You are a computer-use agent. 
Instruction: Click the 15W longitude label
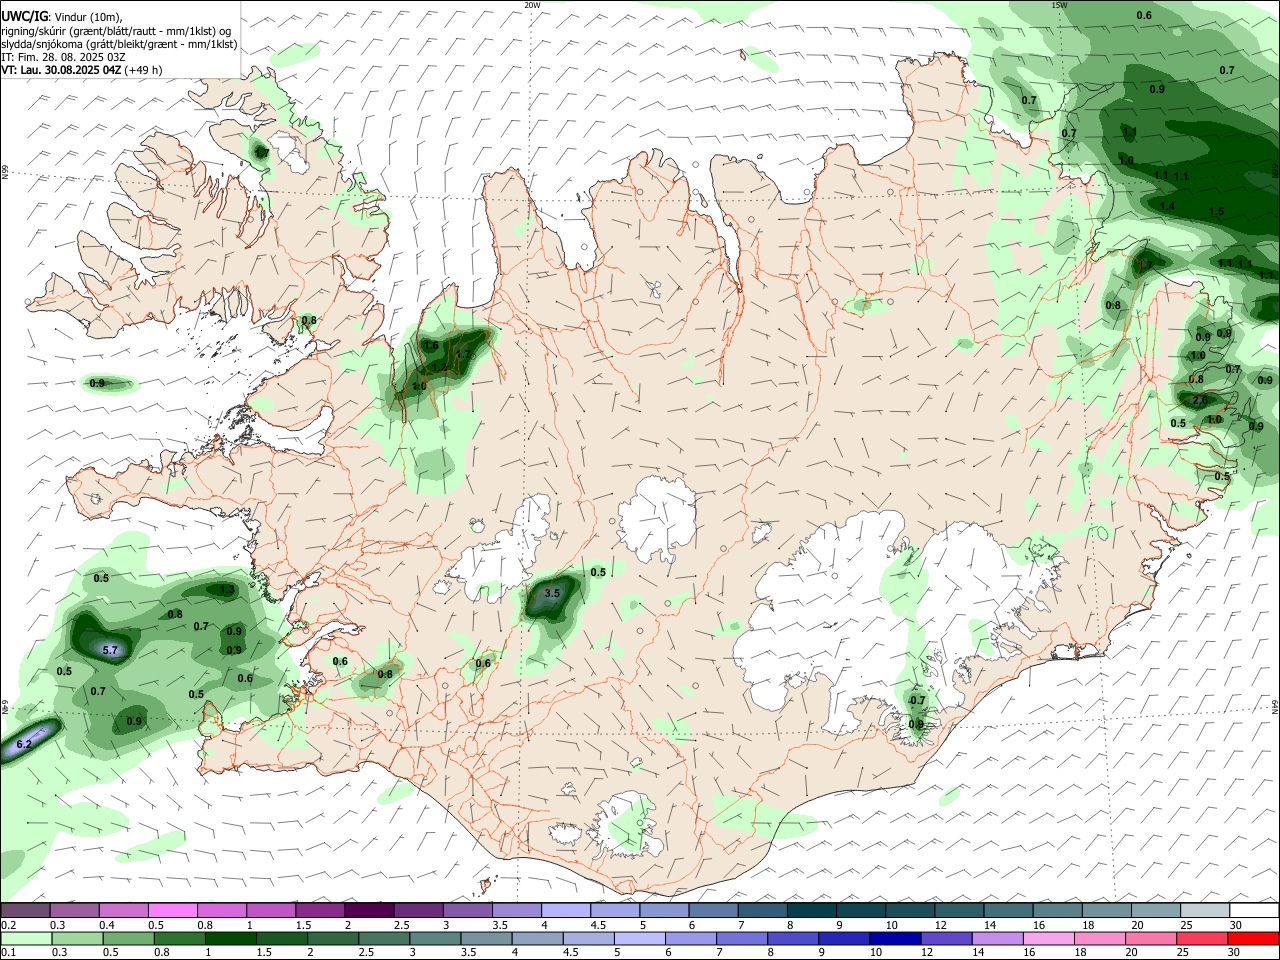[x=1059, y=5]
